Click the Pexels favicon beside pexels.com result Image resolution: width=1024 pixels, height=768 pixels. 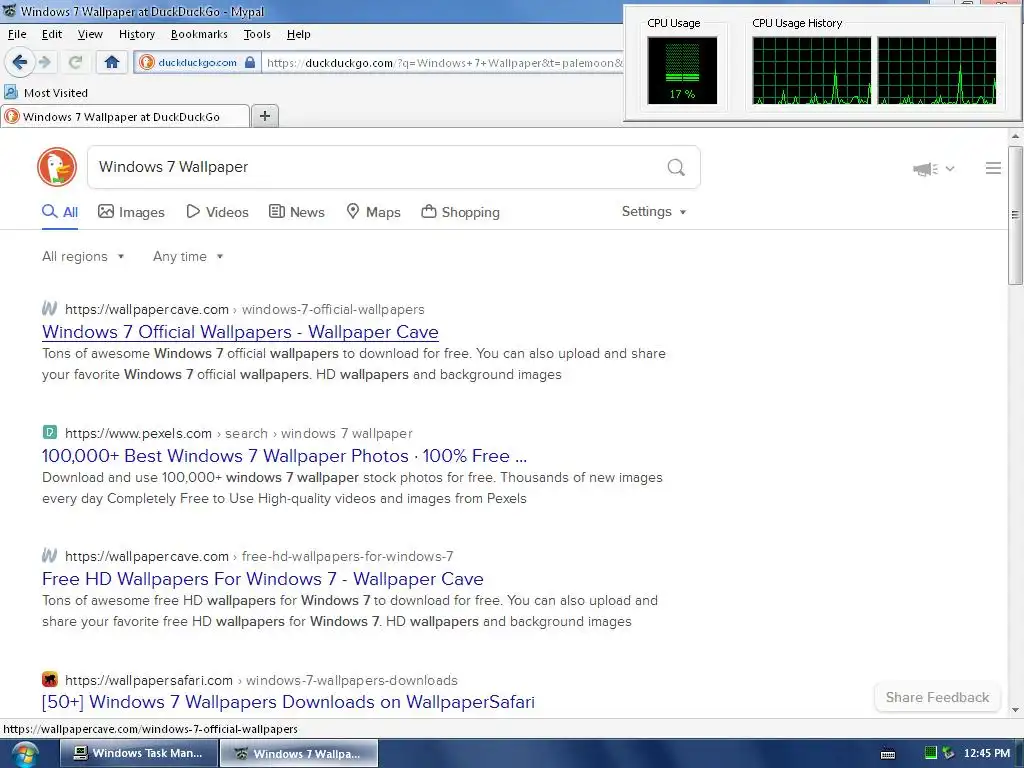[50, 432]
